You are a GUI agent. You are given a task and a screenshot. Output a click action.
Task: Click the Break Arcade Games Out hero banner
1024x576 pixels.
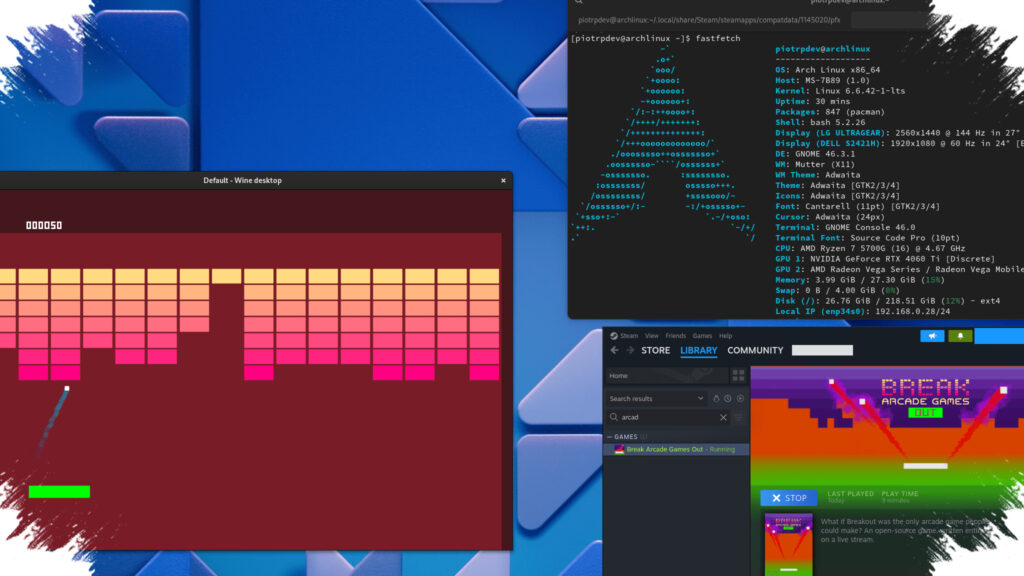887,424
